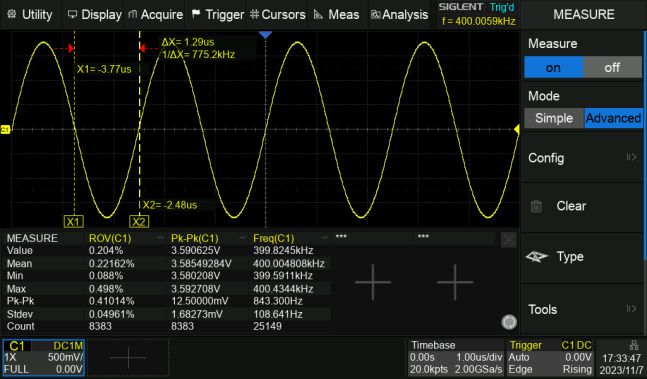Select the Trigger flag icon
Screen dimensions: 647x379
click(x=196, y=14)
